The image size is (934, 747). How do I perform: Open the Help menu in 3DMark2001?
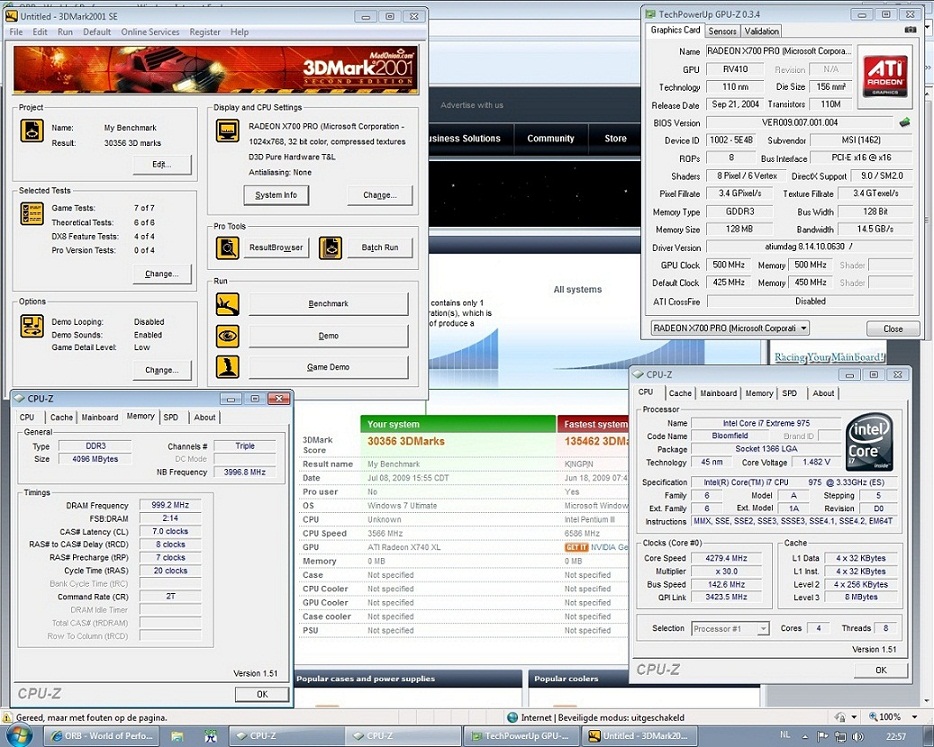tap(239, 32)
